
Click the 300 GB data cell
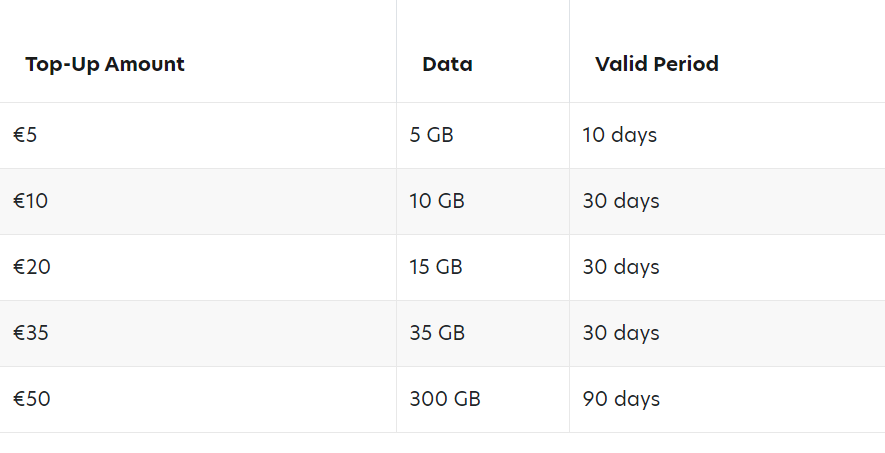445,399
